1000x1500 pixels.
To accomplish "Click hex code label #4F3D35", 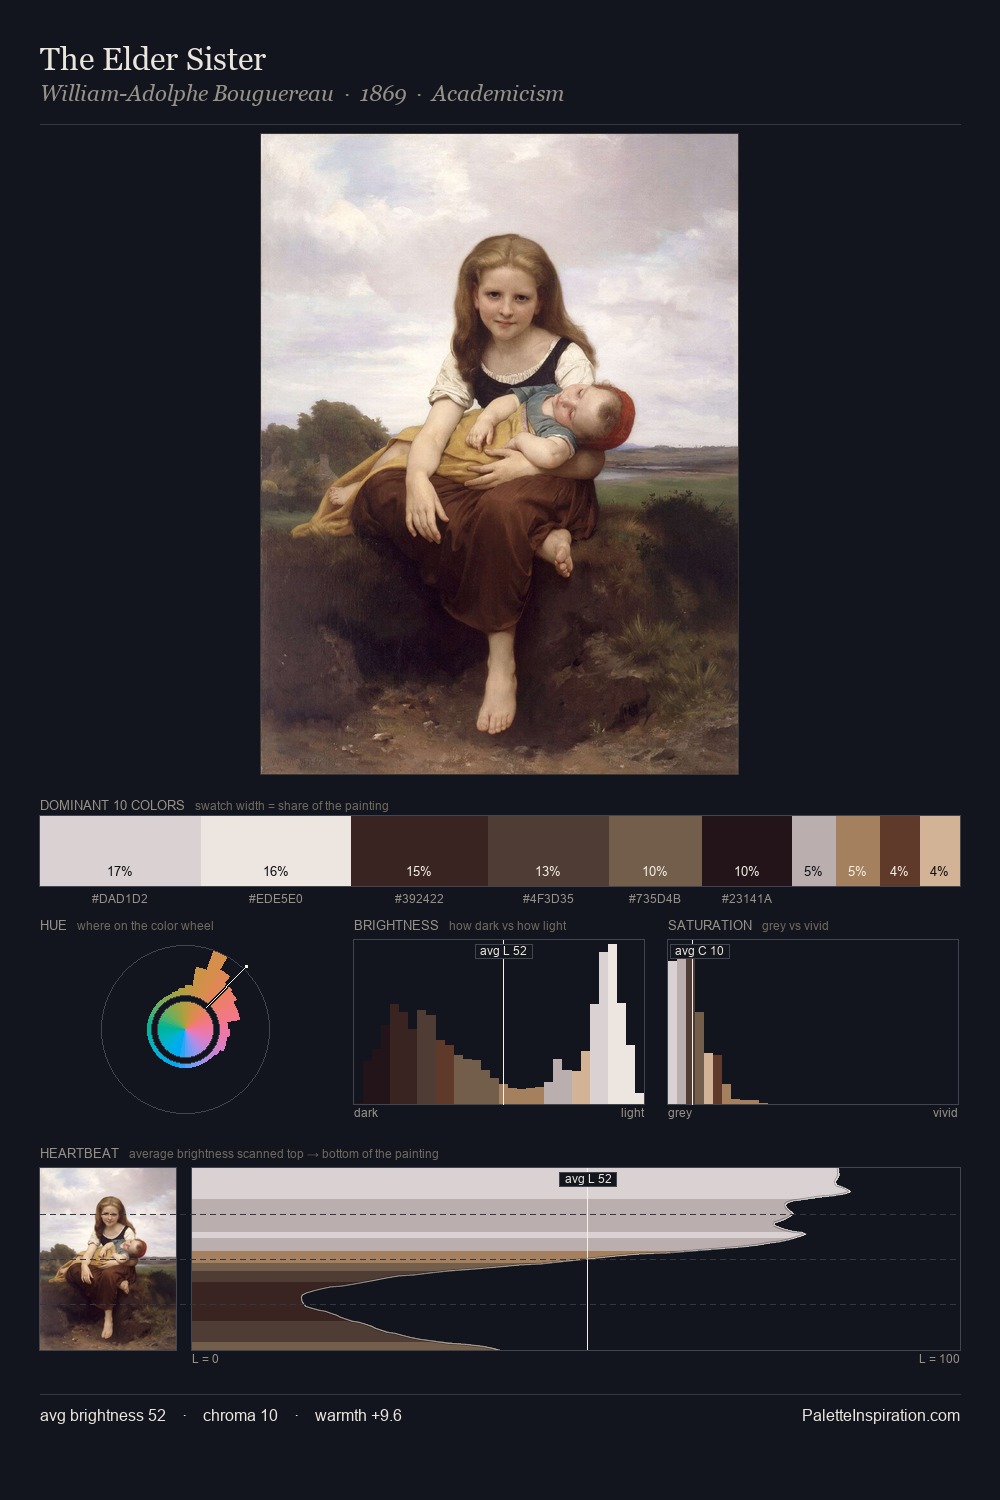I will pyautogui.click(x=548, y=899).
